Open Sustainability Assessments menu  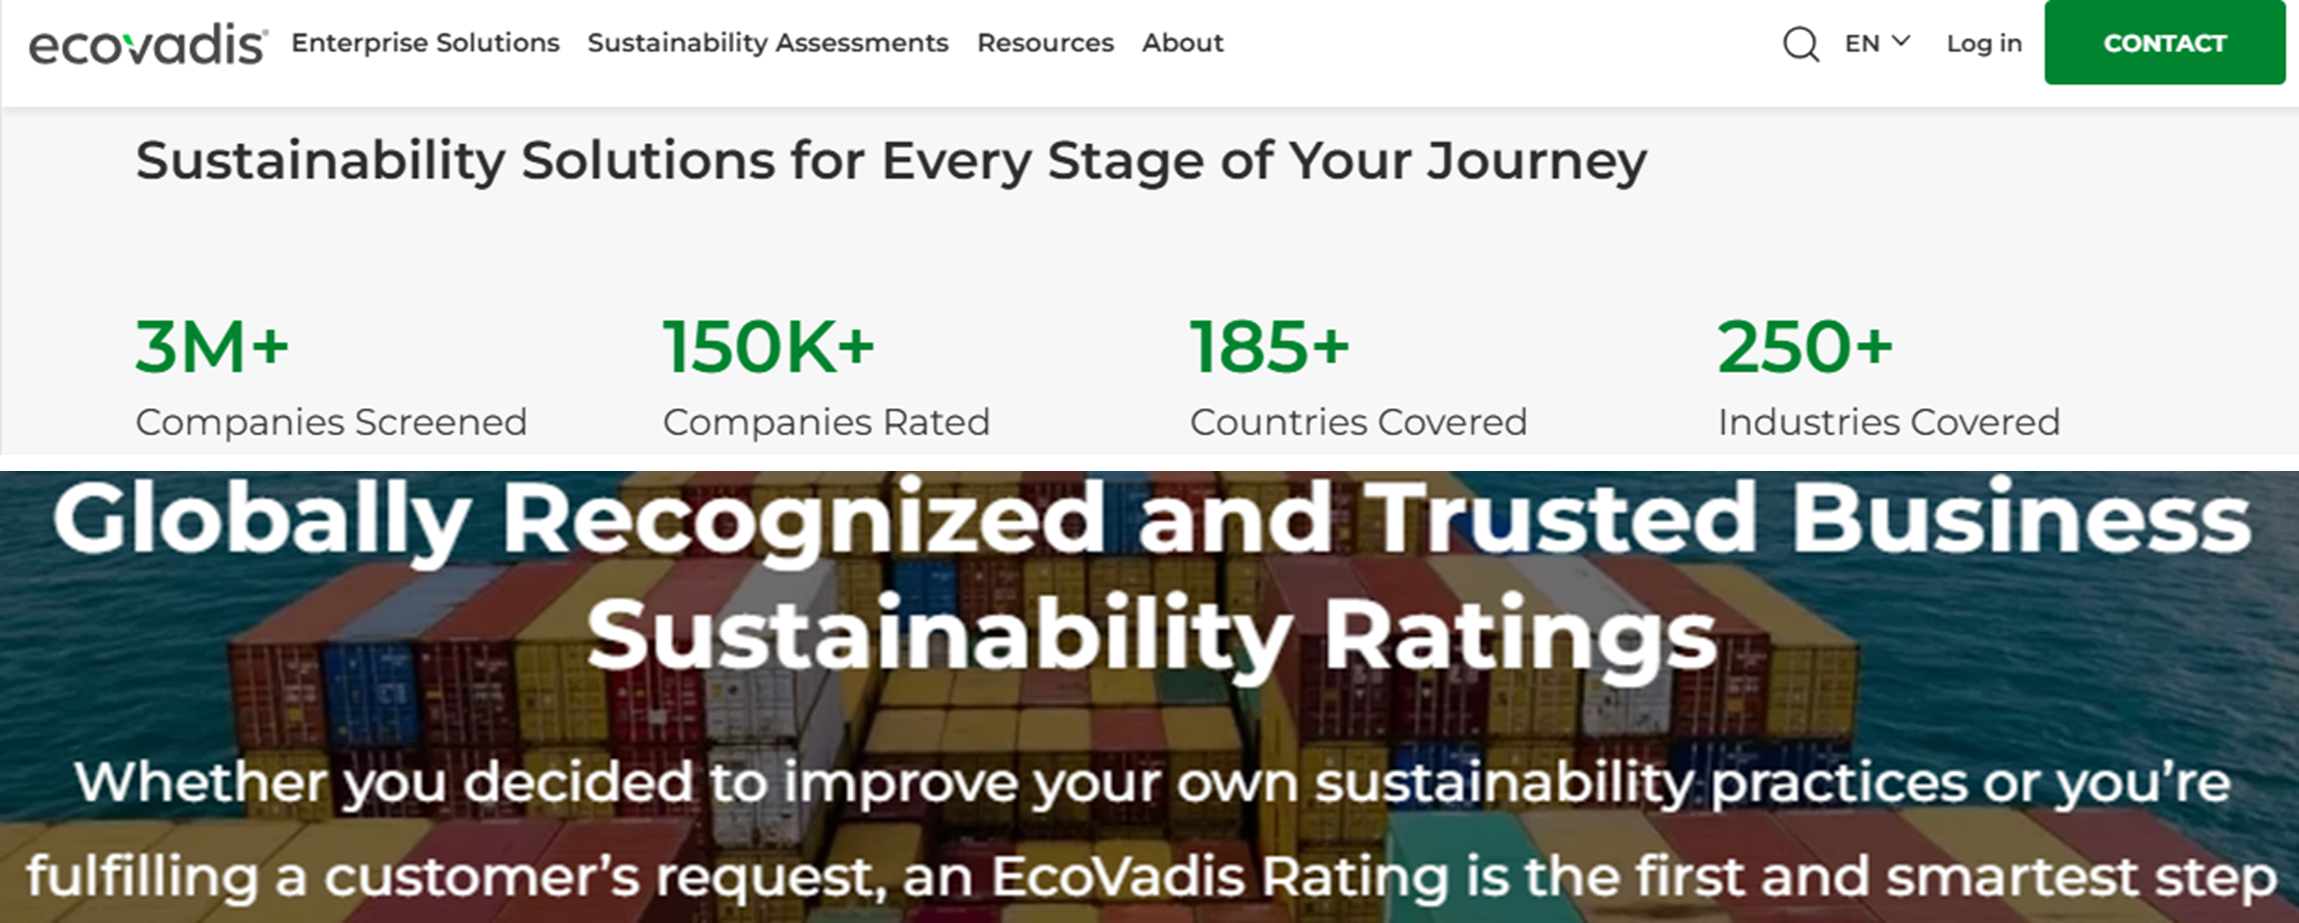[x=767, y=43]
